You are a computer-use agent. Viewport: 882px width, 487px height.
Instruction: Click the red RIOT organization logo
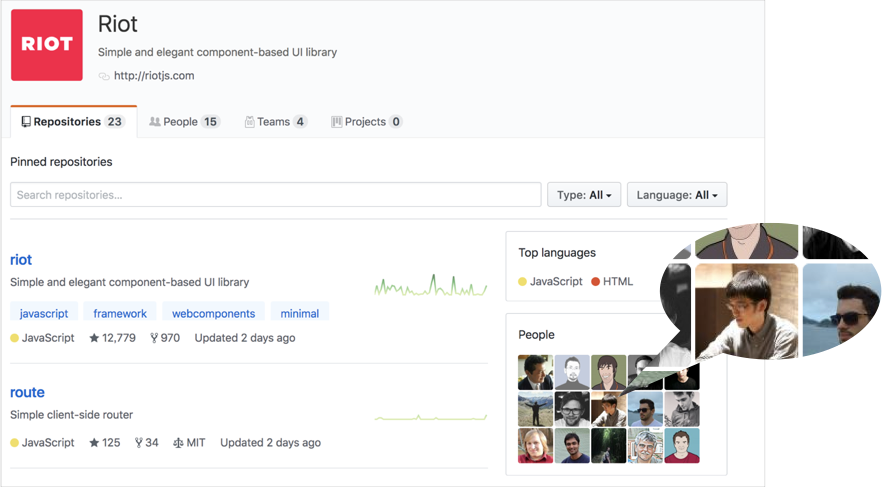coord(47,45)
